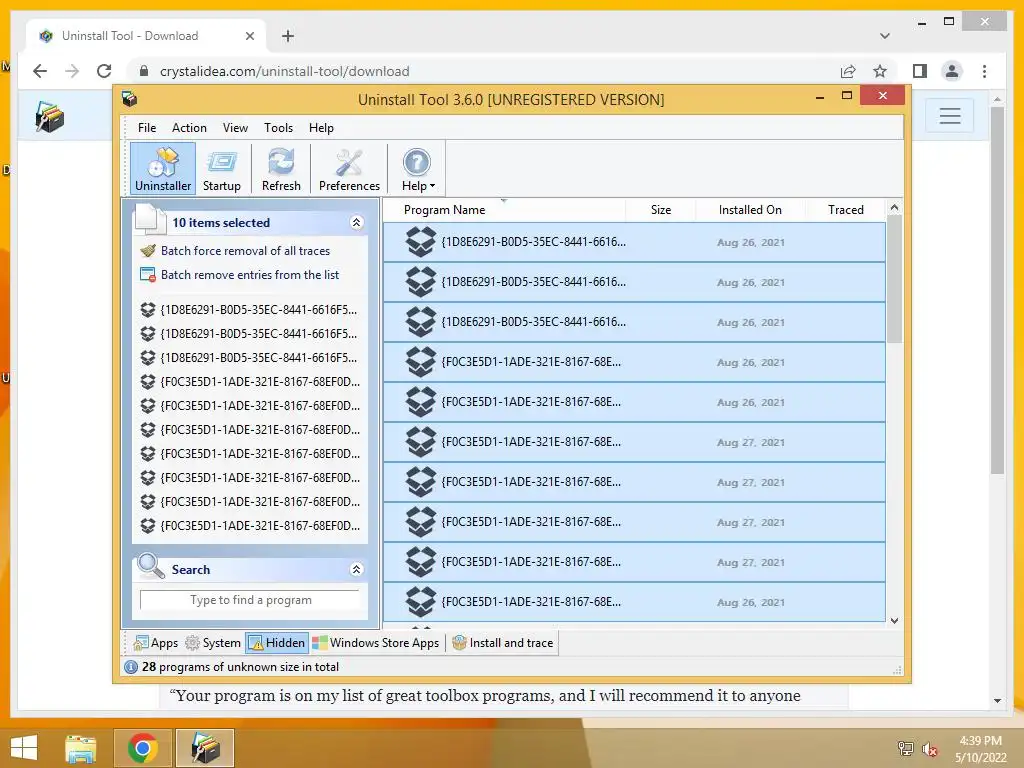Viewport: 1024px width, 768px height.
Task: Click the site security lock icon
Action: click(x=144, y=71)
